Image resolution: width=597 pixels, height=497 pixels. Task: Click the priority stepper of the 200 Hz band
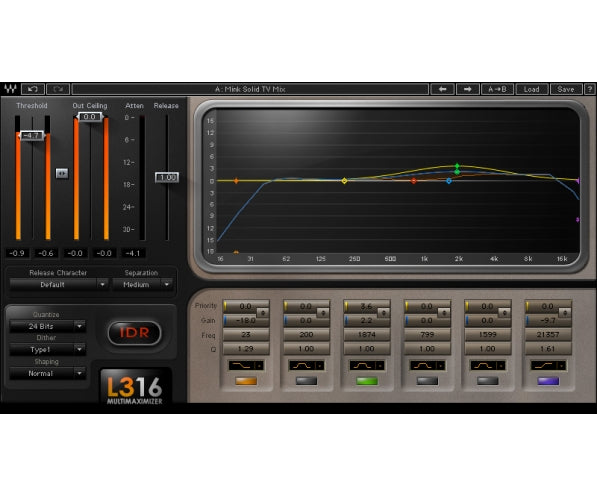click(323, 313)
